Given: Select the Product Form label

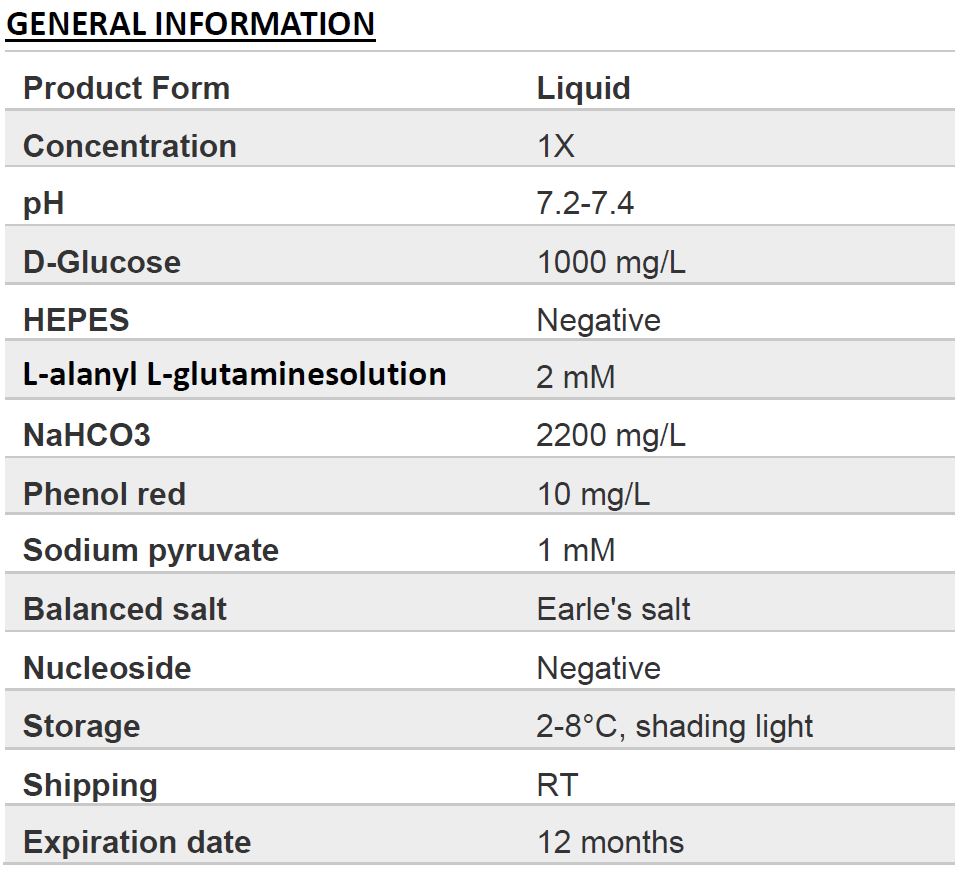Looking at the screenshot, I should coord(127,88).
